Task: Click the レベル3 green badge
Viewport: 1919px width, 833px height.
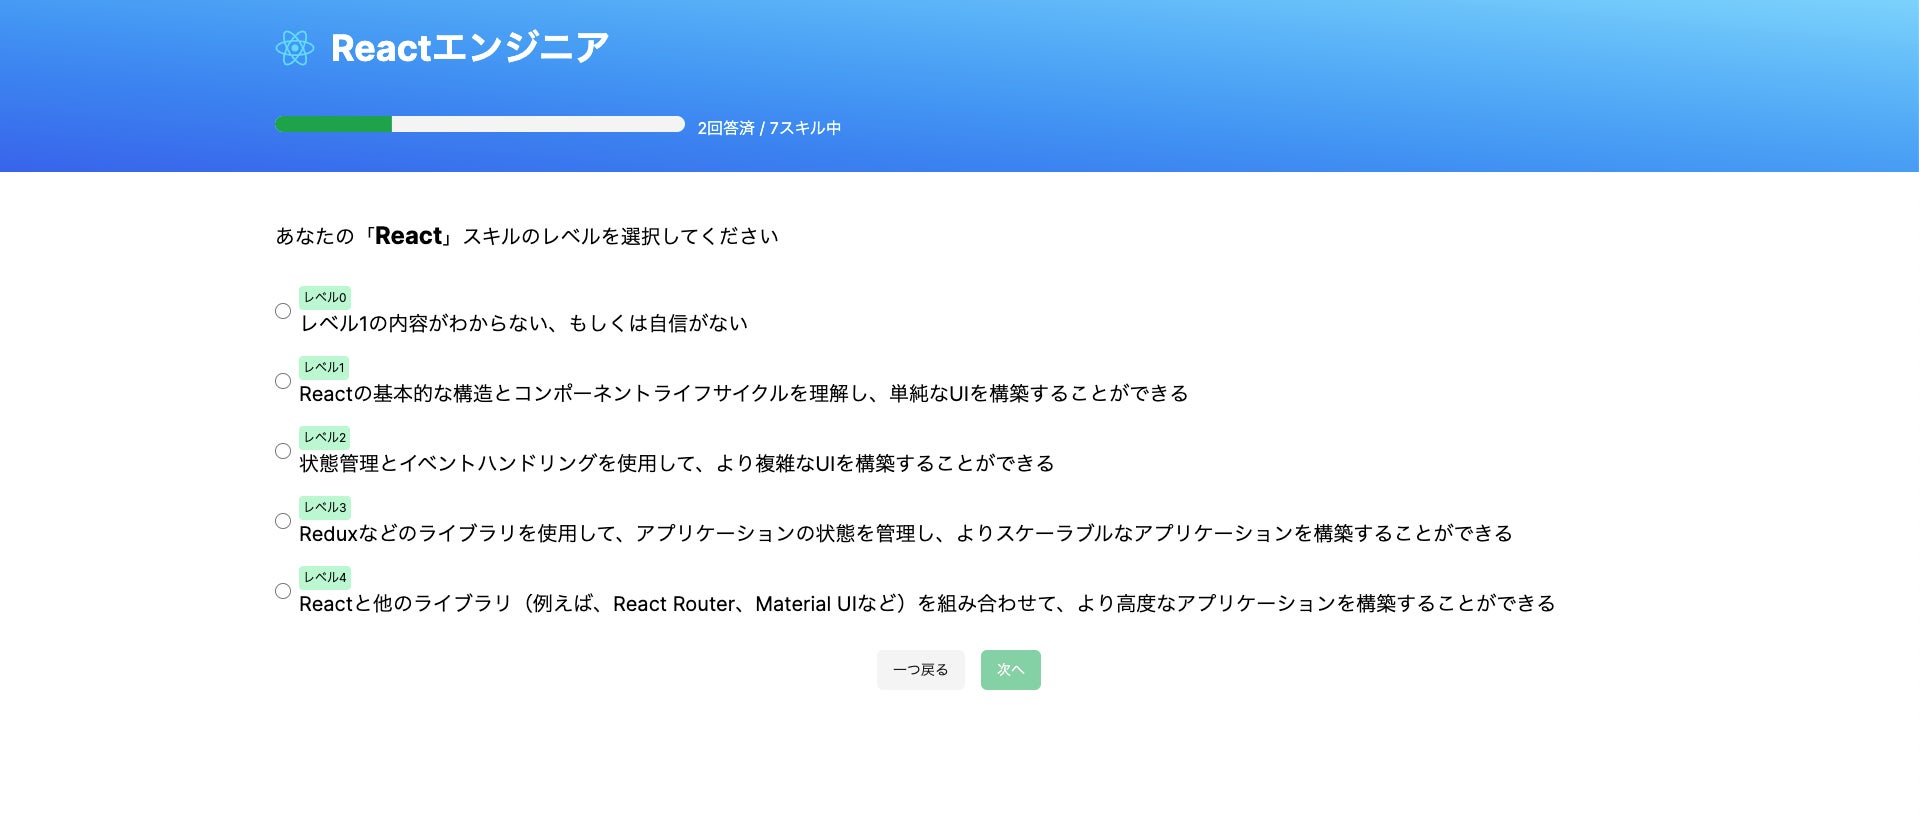Action: click(325, 507)
